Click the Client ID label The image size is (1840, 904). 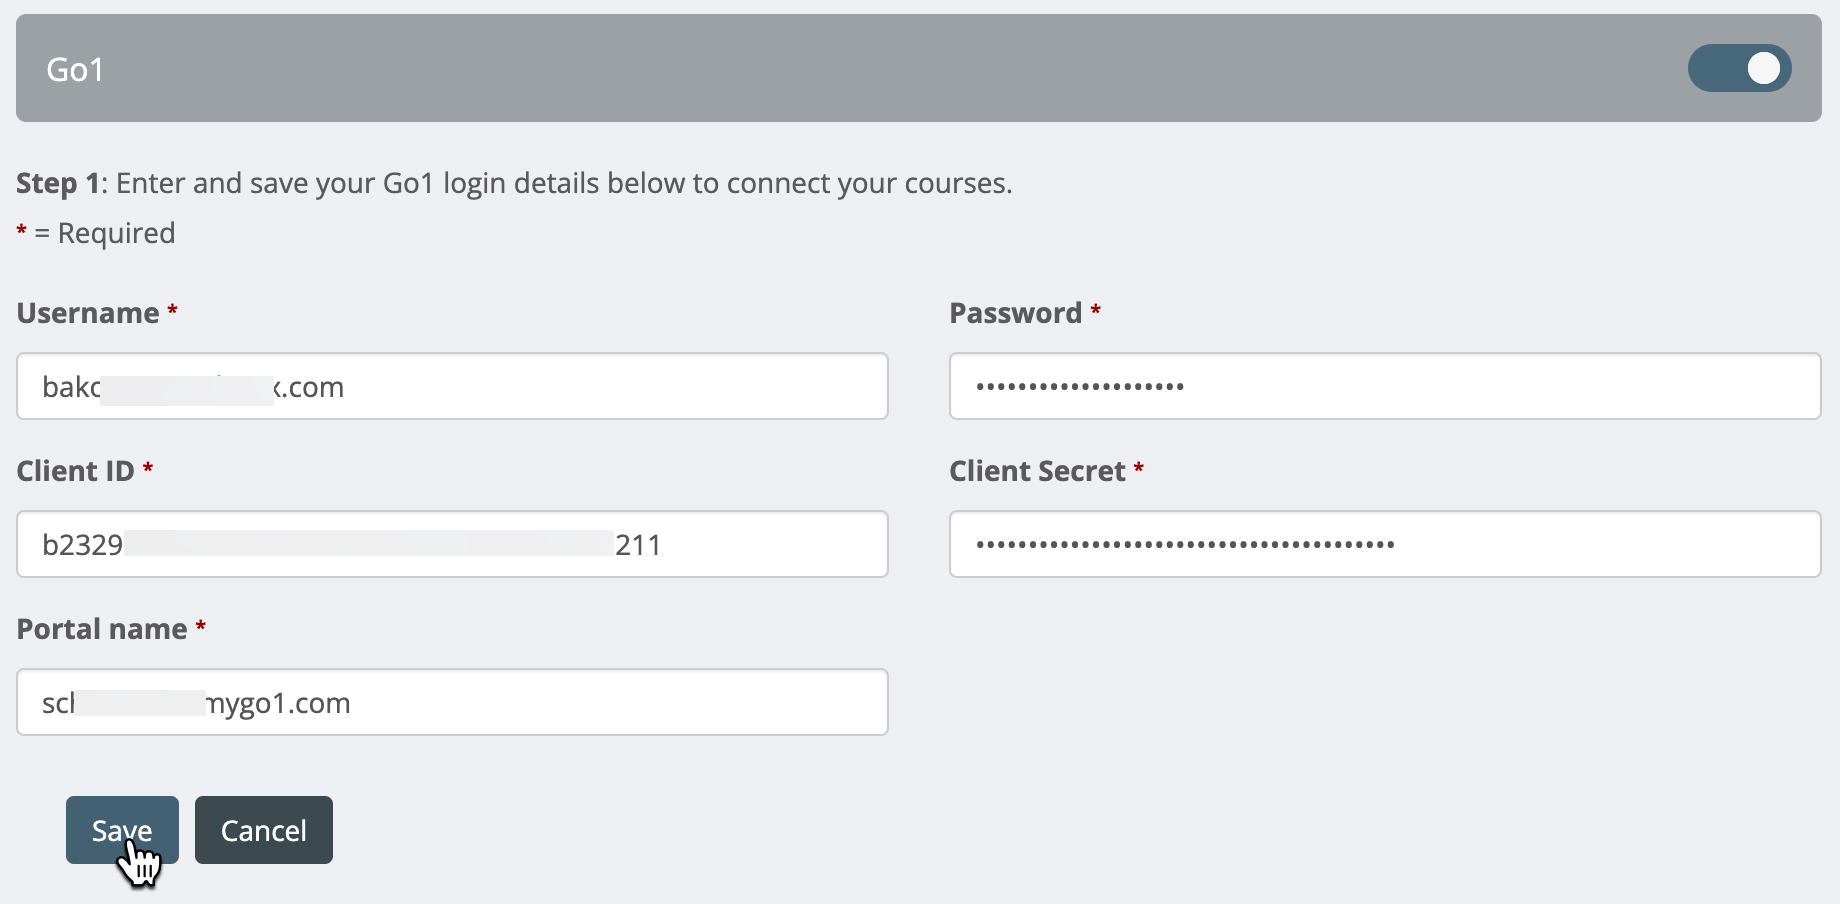pyautogui.click(x=75, y=471)
